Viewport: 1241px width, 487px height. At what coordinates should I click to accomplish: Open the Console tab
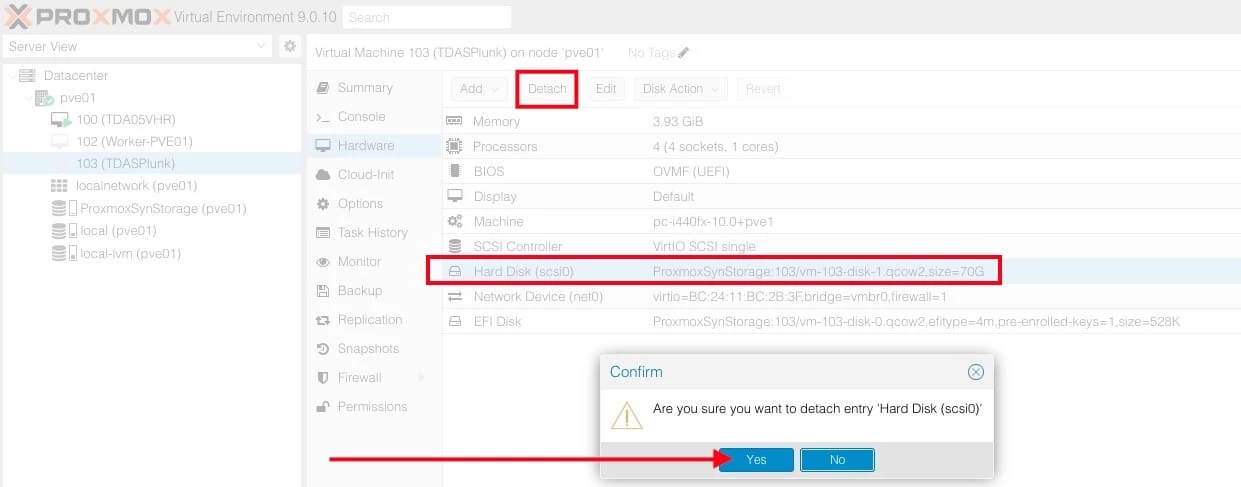tap(373, 117)
